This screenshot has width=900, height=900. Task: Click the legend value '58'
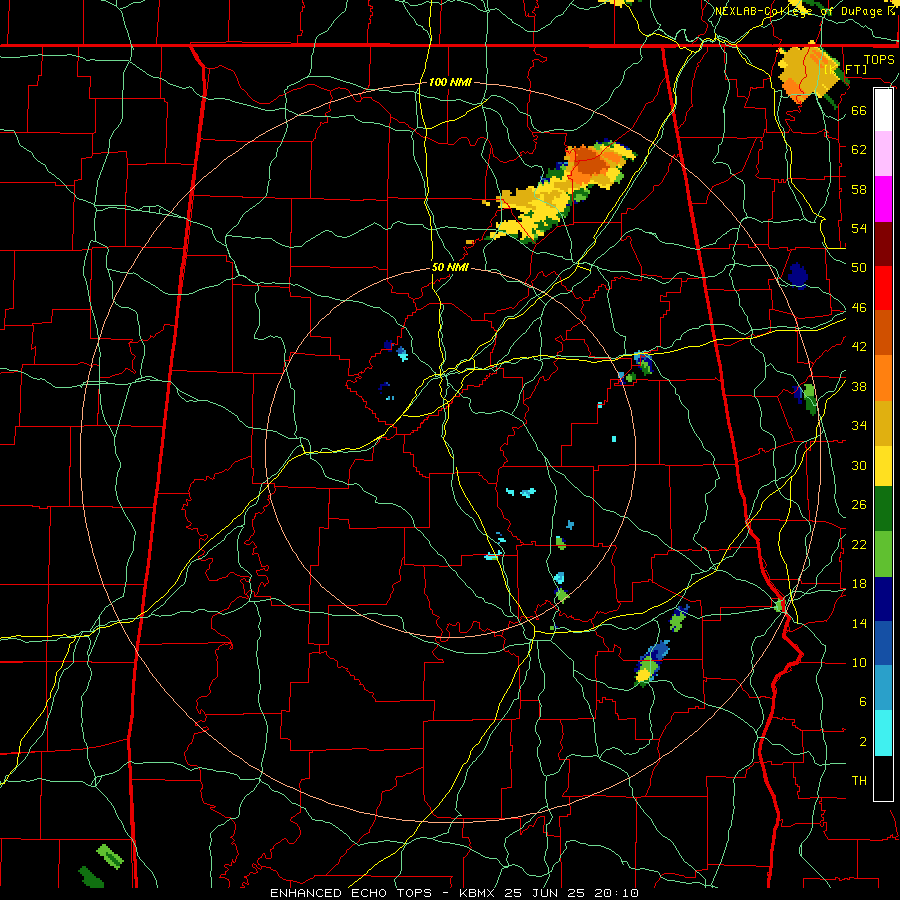tap(859, 189)
